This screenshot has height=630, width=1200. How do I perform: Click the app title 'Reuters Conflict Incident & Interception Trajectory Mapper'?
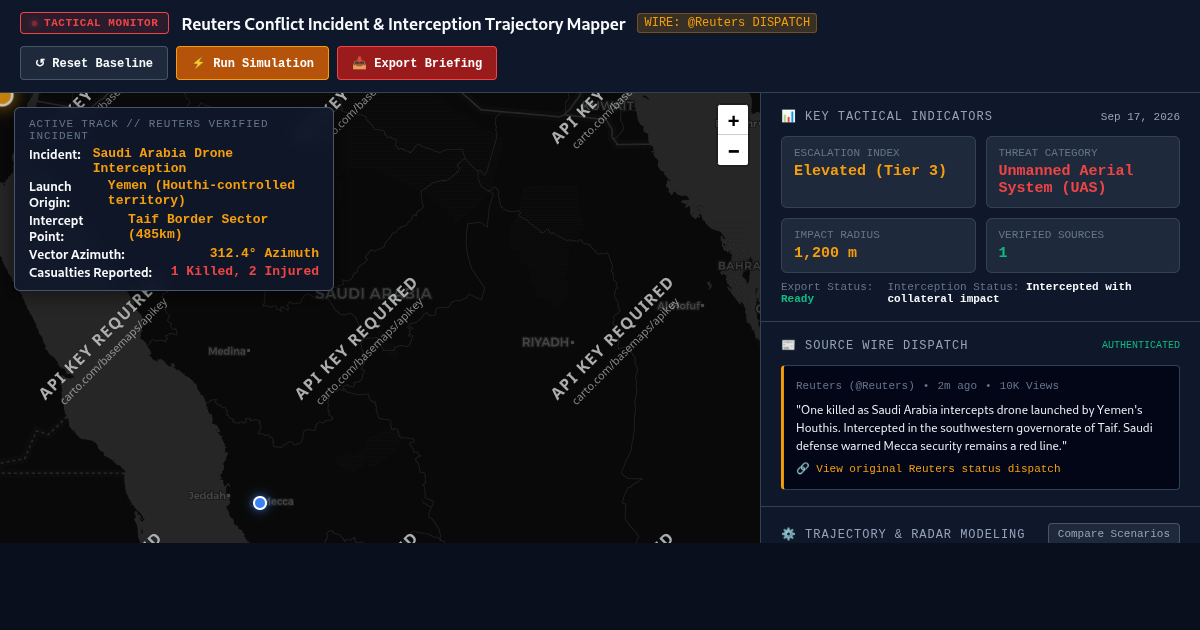(x=403, y=24)
